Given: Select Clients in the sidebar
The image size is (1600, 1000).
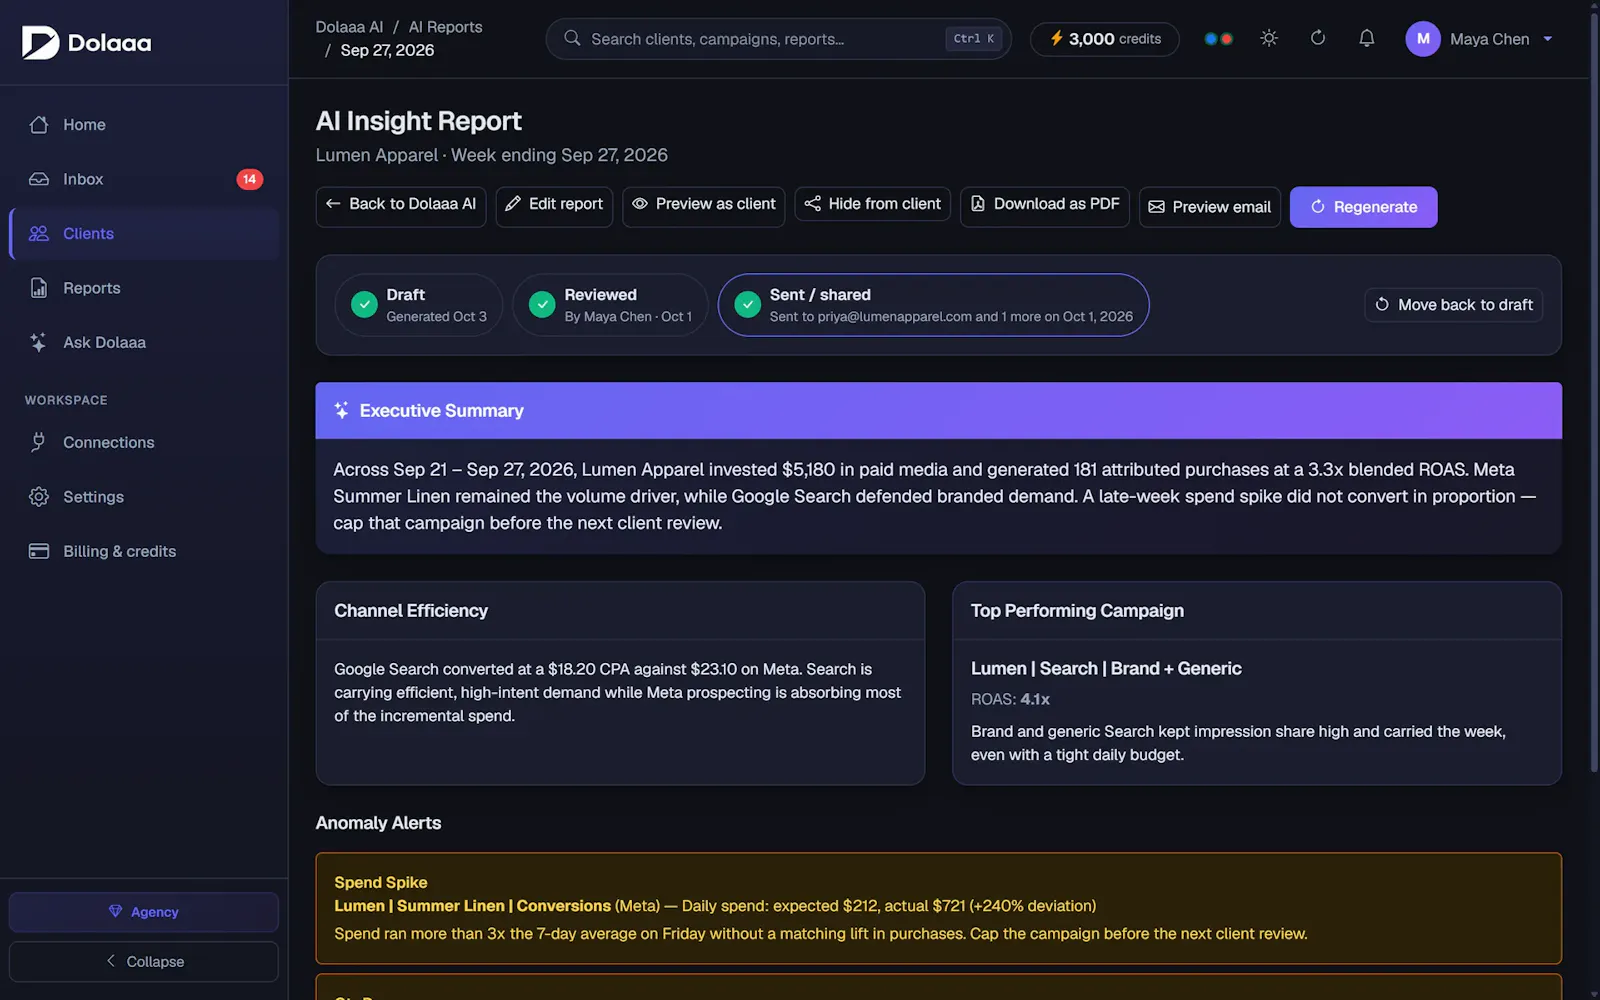Looking at the screenshot, I should [x=144, y=233].
